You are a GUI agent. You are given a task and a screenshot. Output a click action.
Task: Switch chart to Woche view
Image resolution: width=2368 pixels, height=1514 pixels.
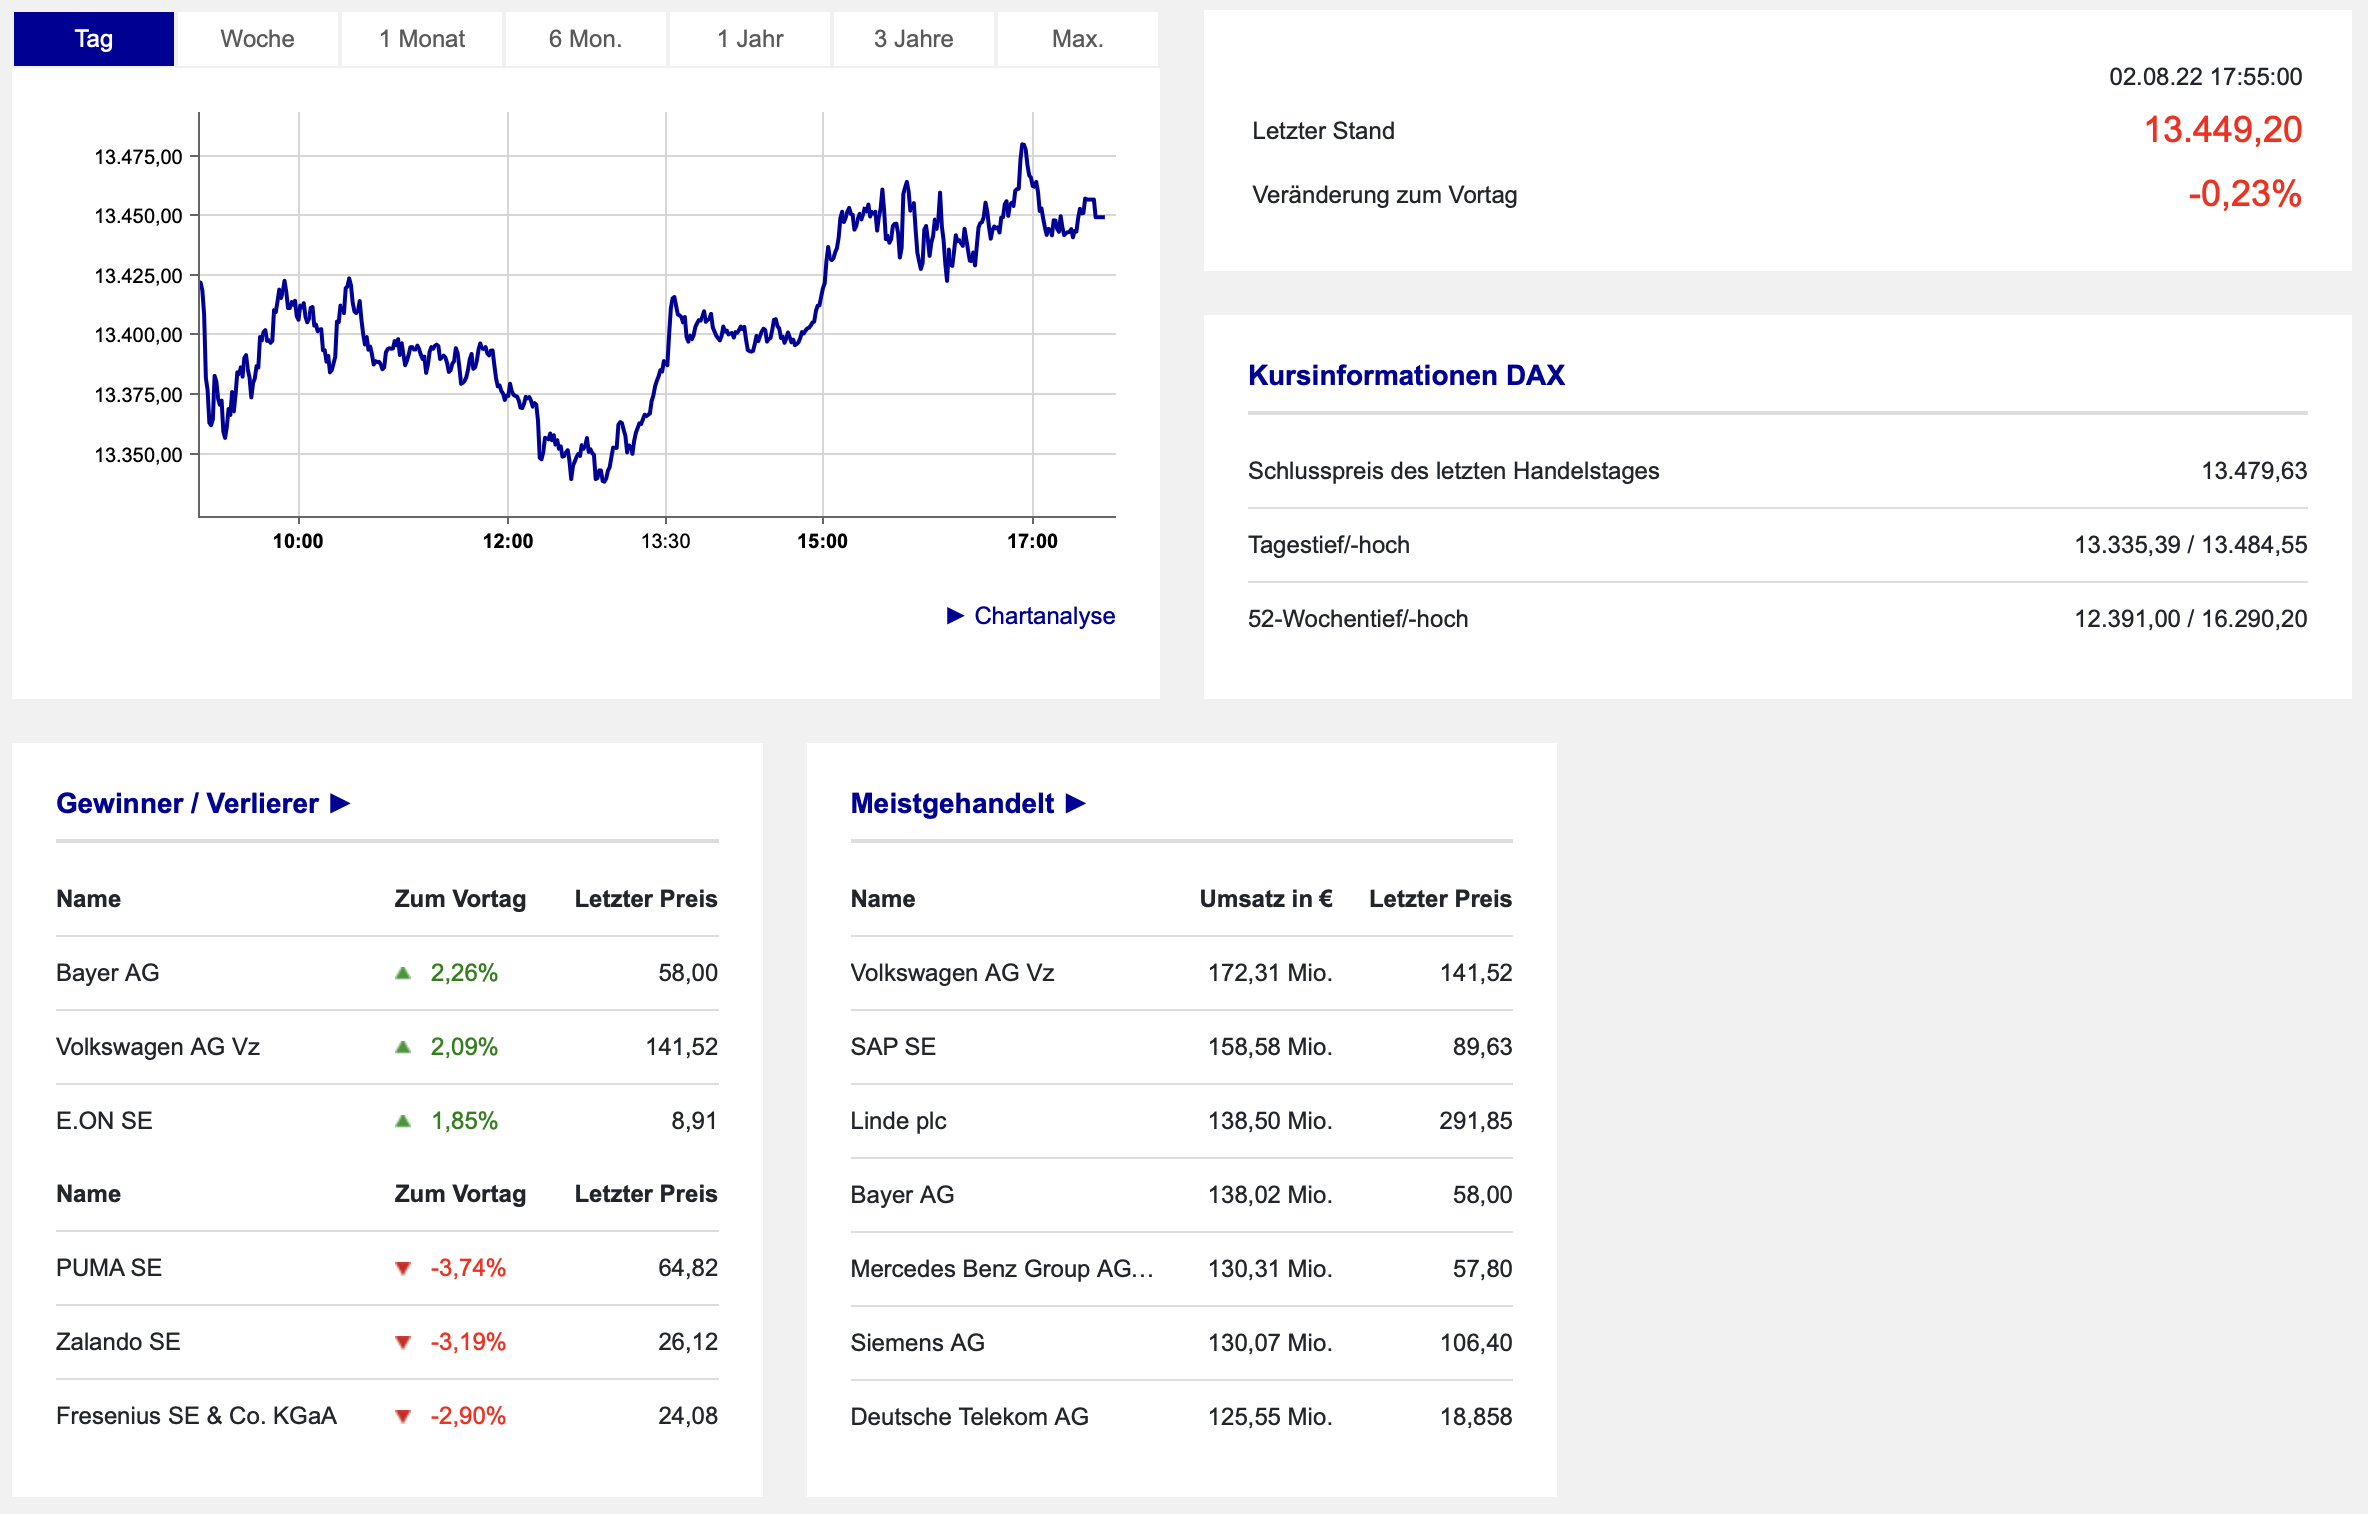click(257, 39)
